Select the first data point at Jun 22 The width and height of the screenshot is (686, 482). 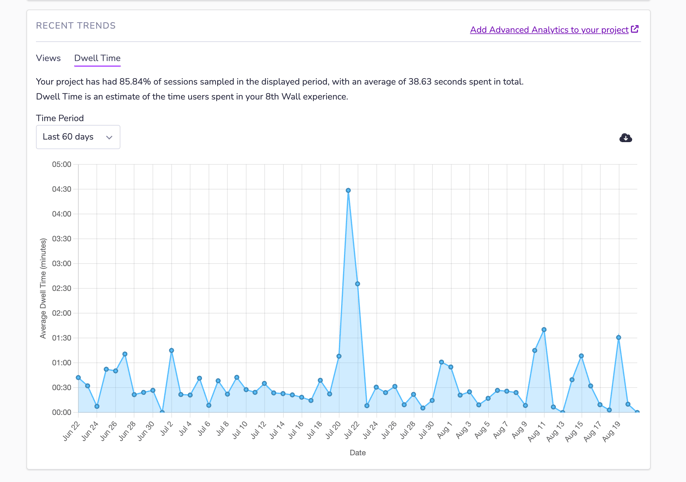(79, 378)
